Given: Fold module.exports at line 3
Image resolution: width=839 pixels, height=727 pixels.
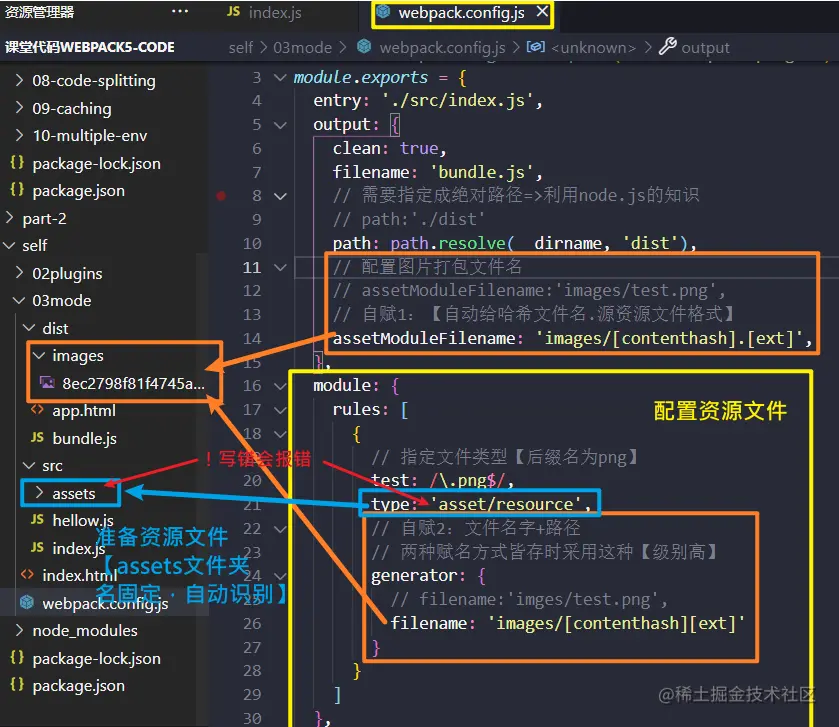Looking at the screenshot, I should click(280, 78).
